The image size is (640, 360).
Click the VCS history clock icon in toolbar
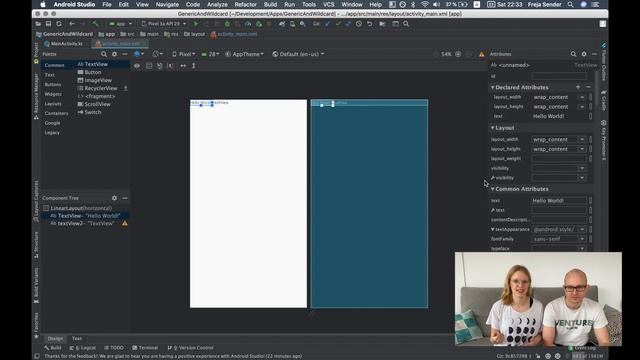(x=359, y=24)
